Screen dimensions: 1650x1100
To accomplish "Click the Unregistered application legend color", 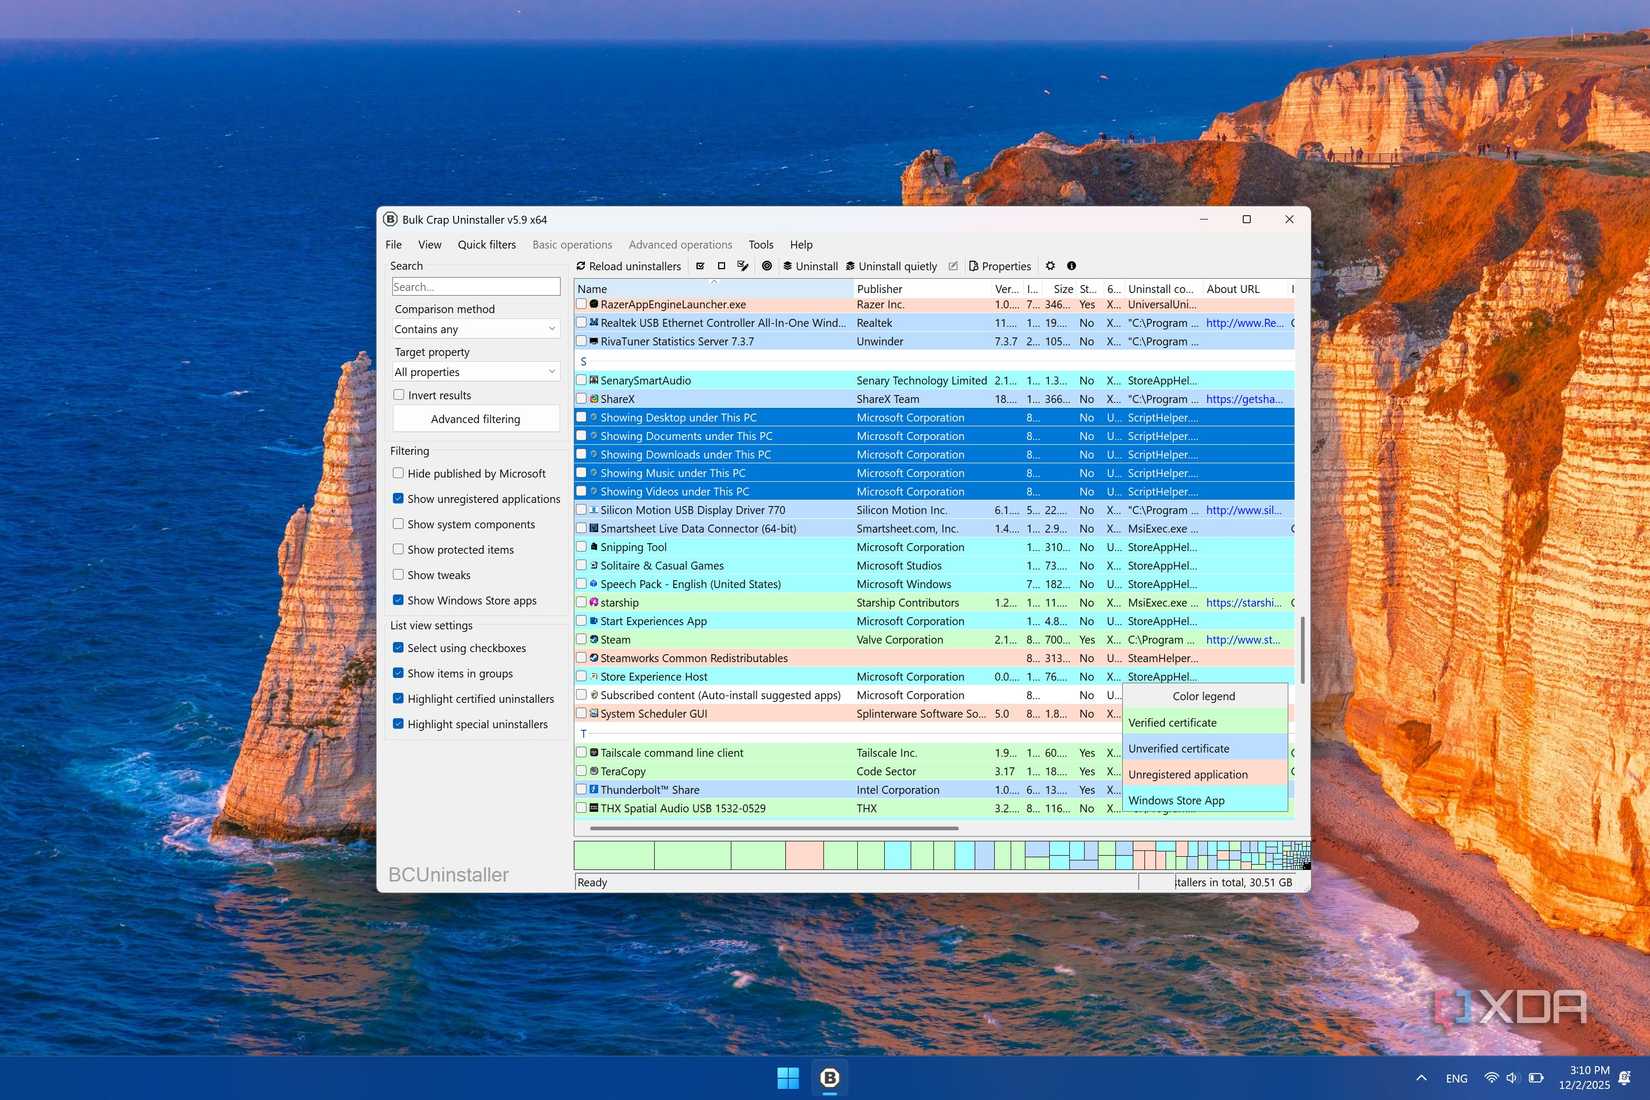I will [1205, 774].
